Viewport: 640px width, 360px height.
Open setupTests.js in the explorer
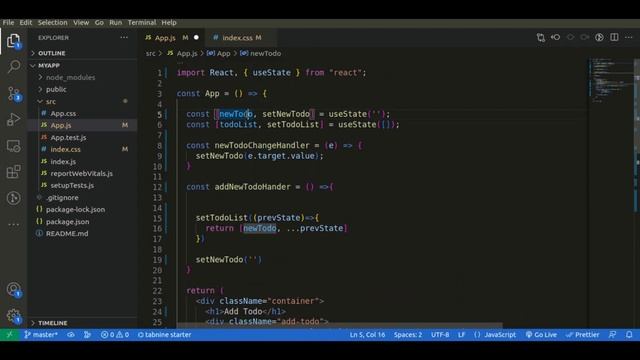(82, 185)
